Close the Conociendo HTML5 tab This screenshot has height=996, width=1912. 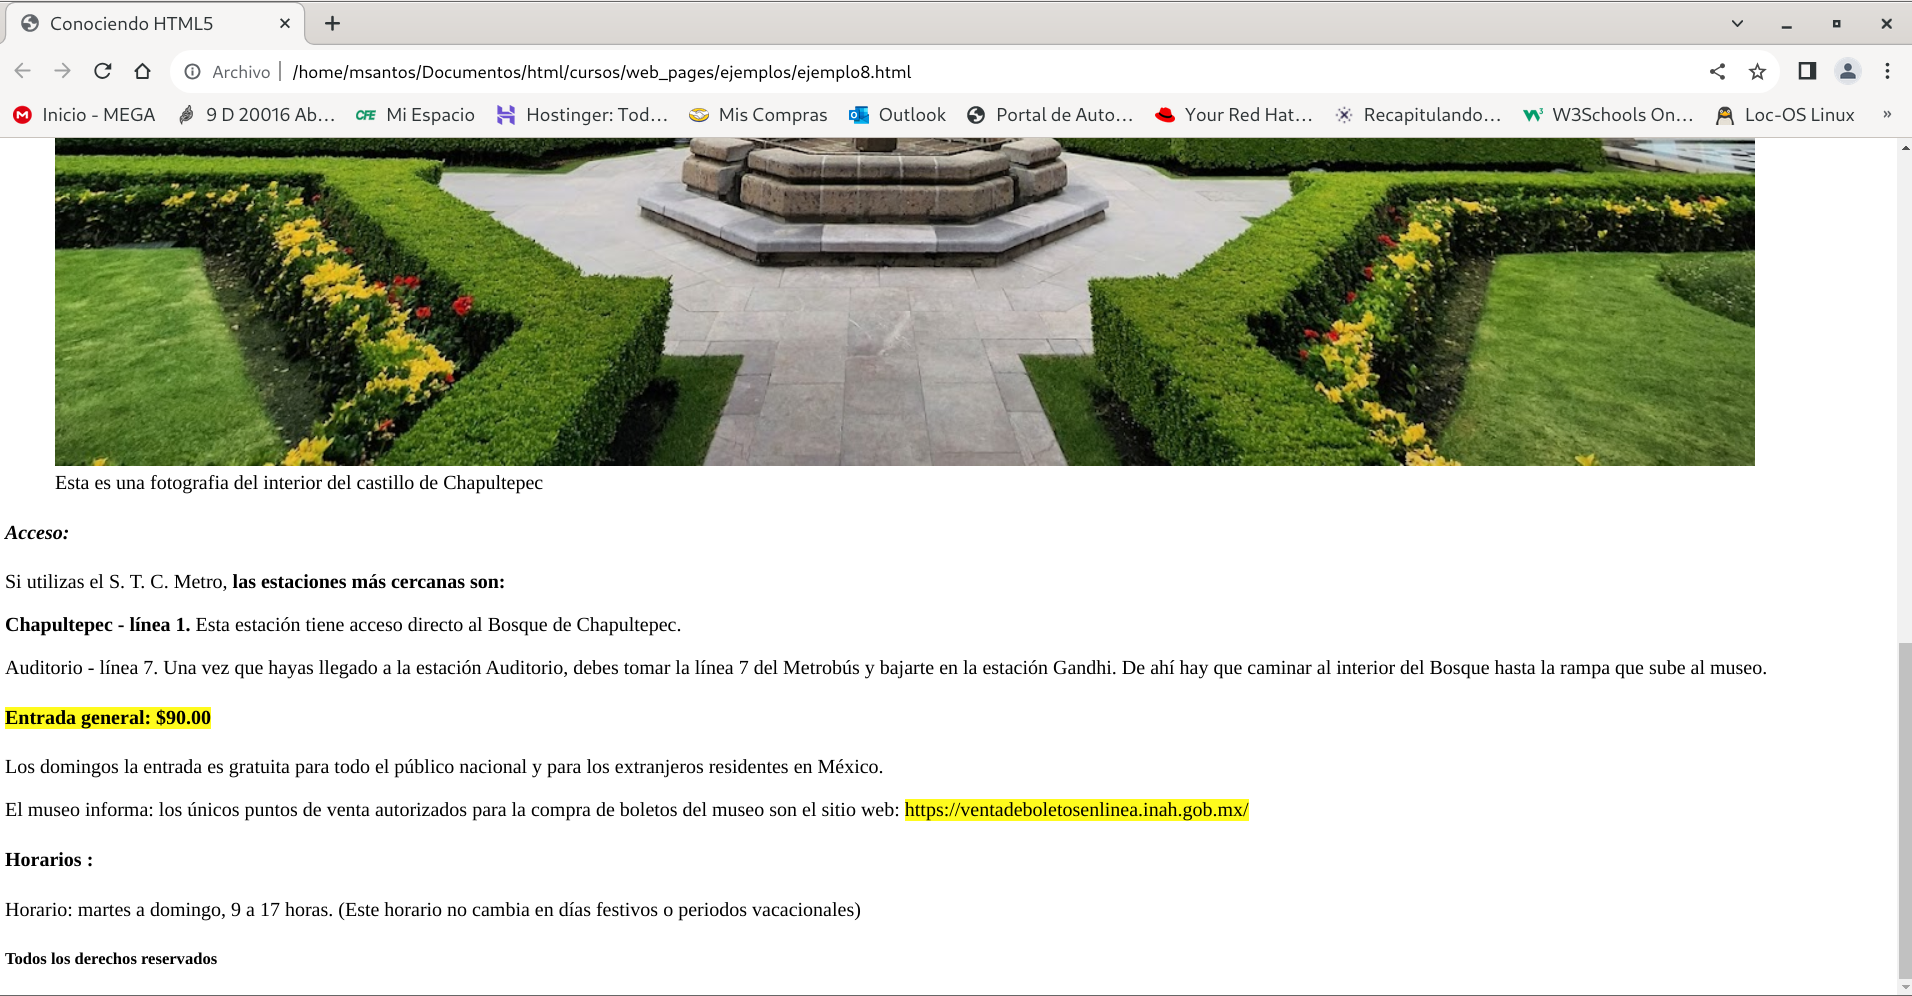pos(285,23)
